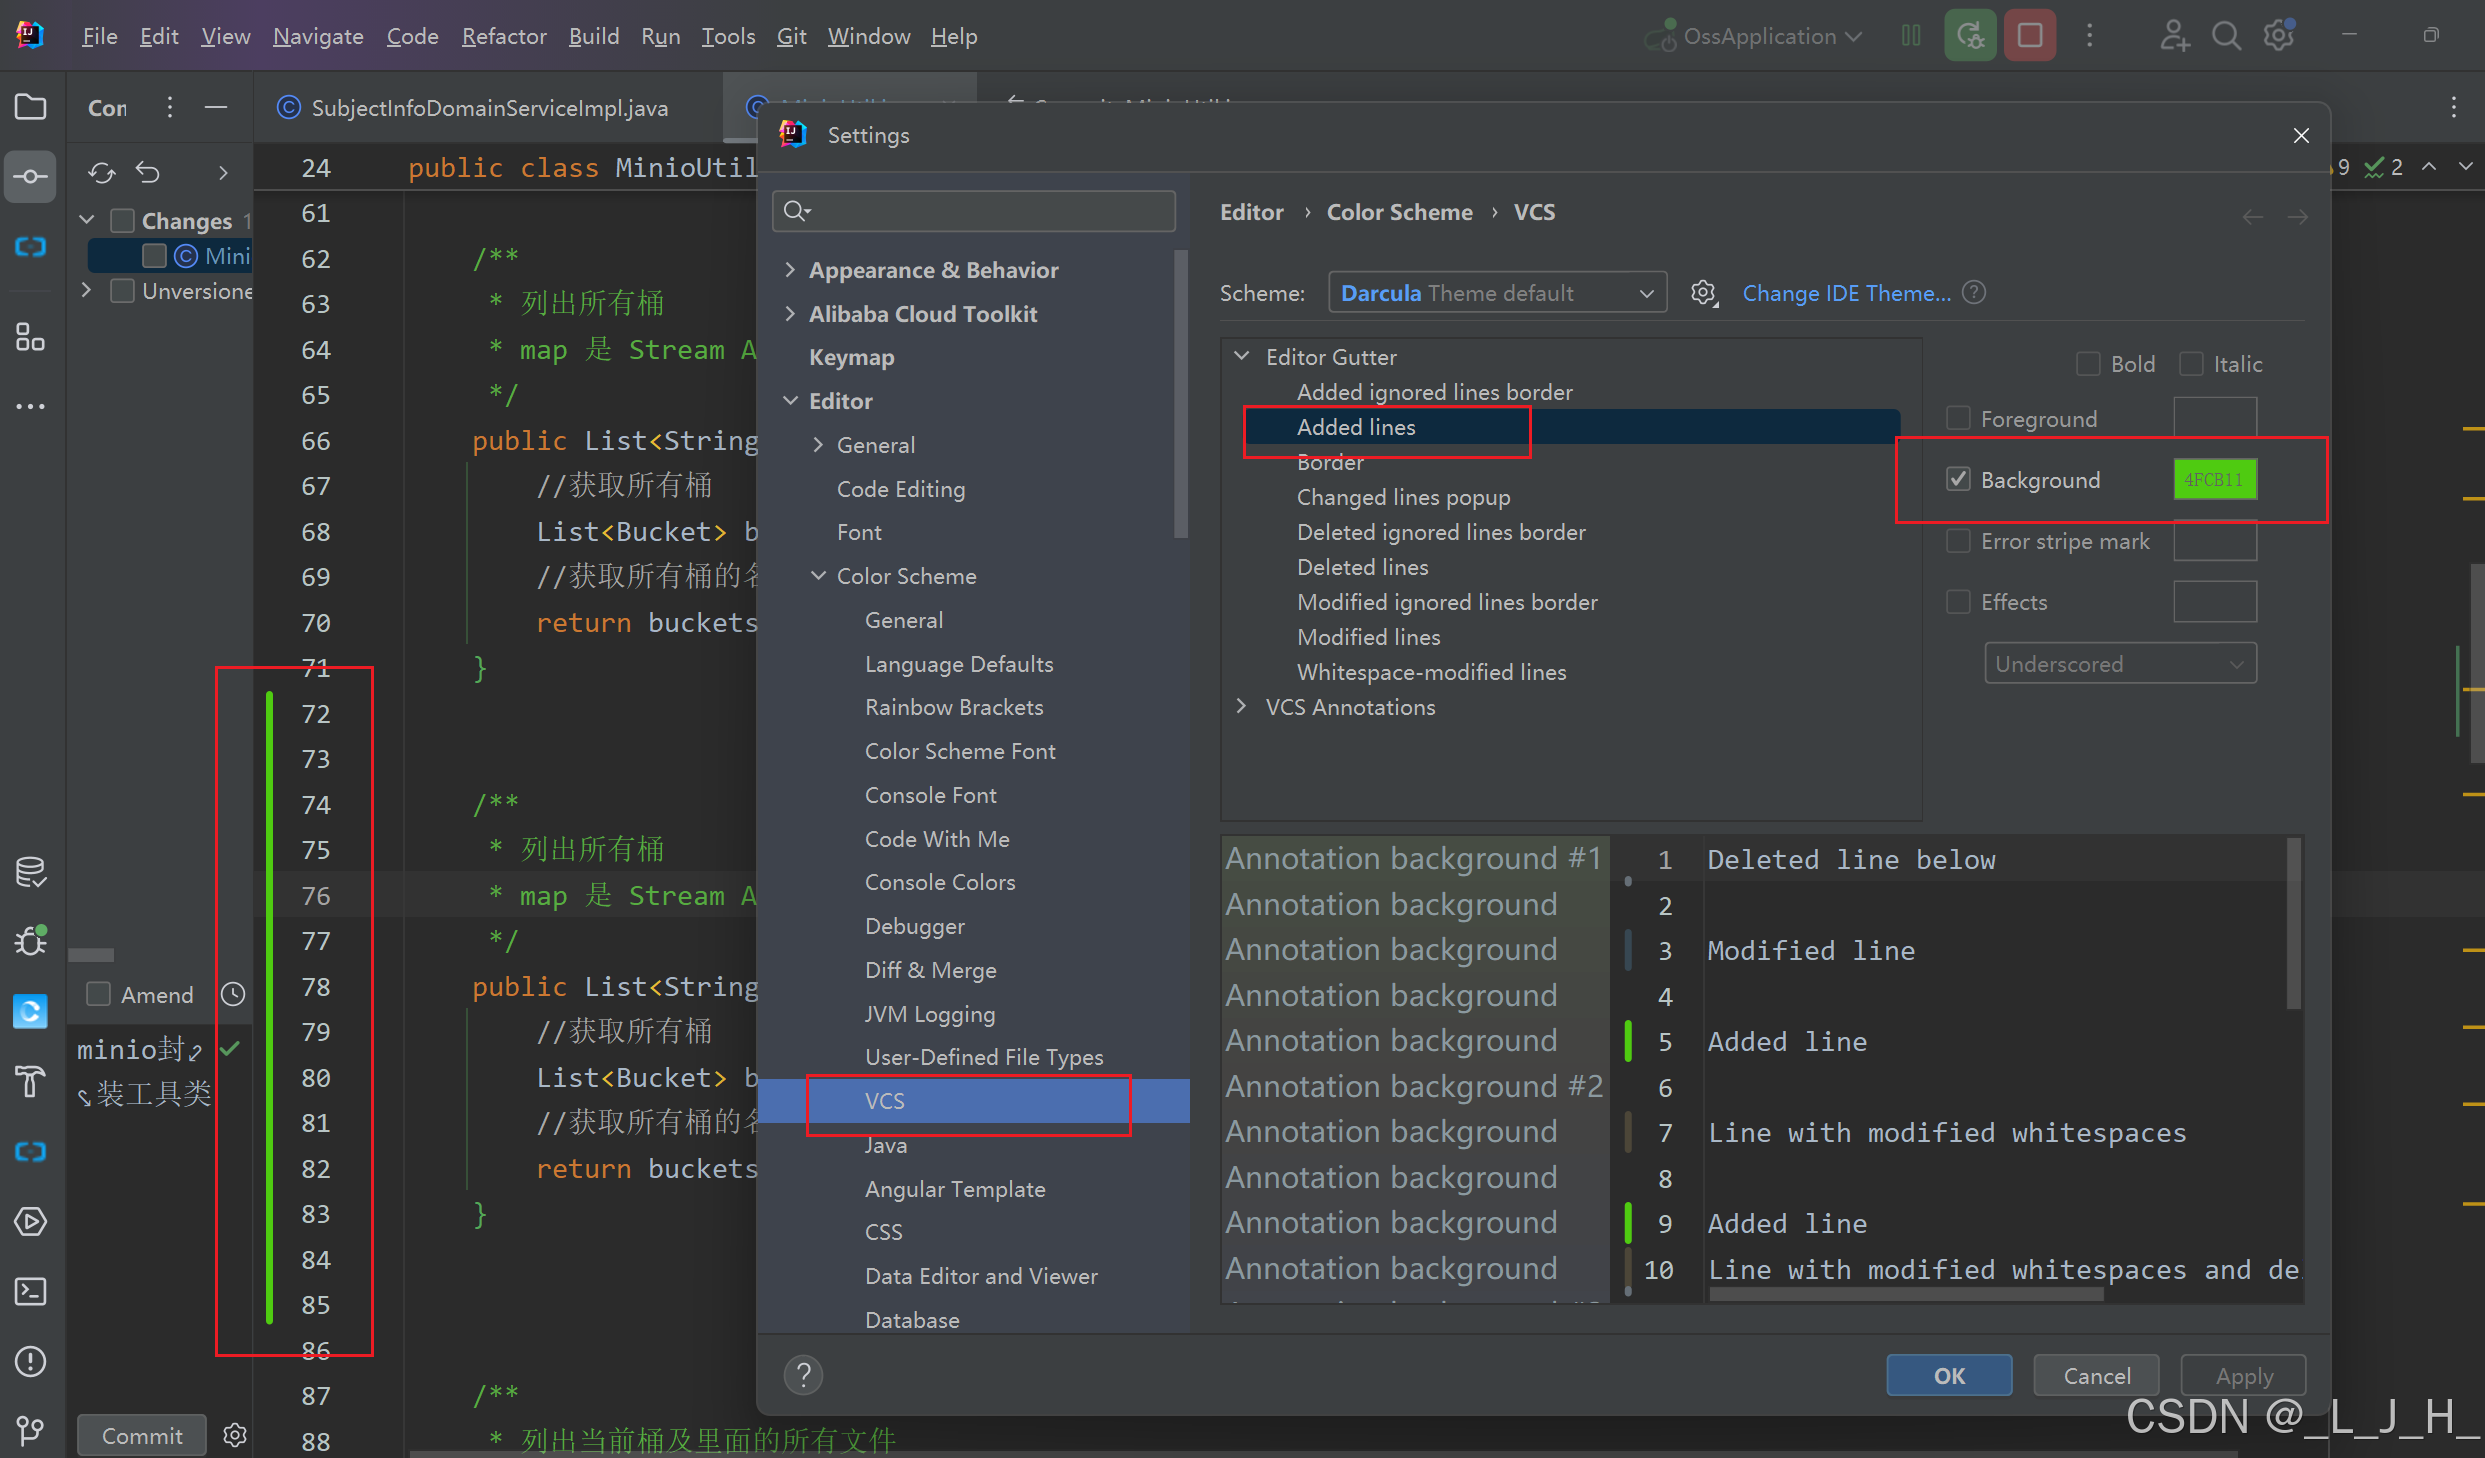
Task: Uncheck the Background checkbox
Action: [x=1958, y=480]
